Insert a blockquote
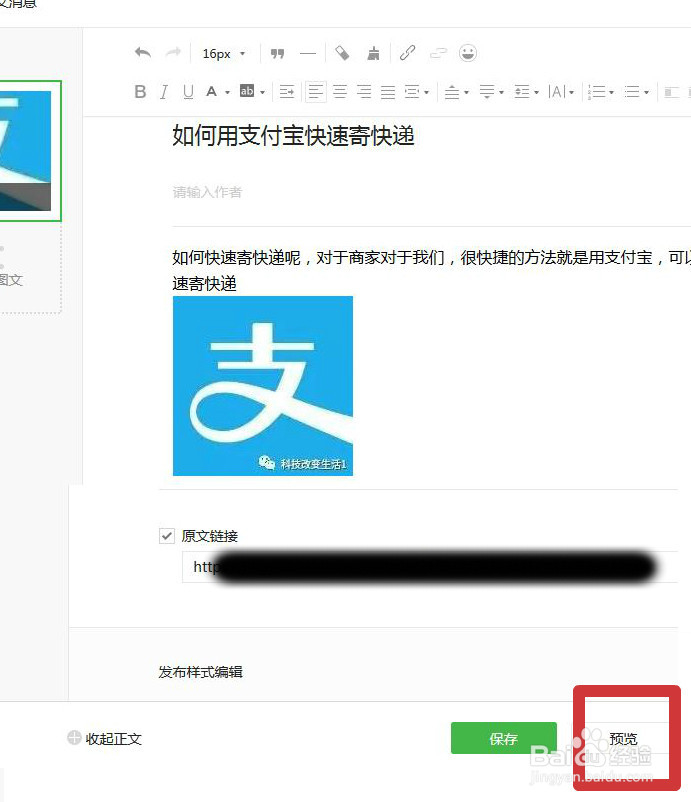Screen dimensions: 691x802 pos(277,53)
